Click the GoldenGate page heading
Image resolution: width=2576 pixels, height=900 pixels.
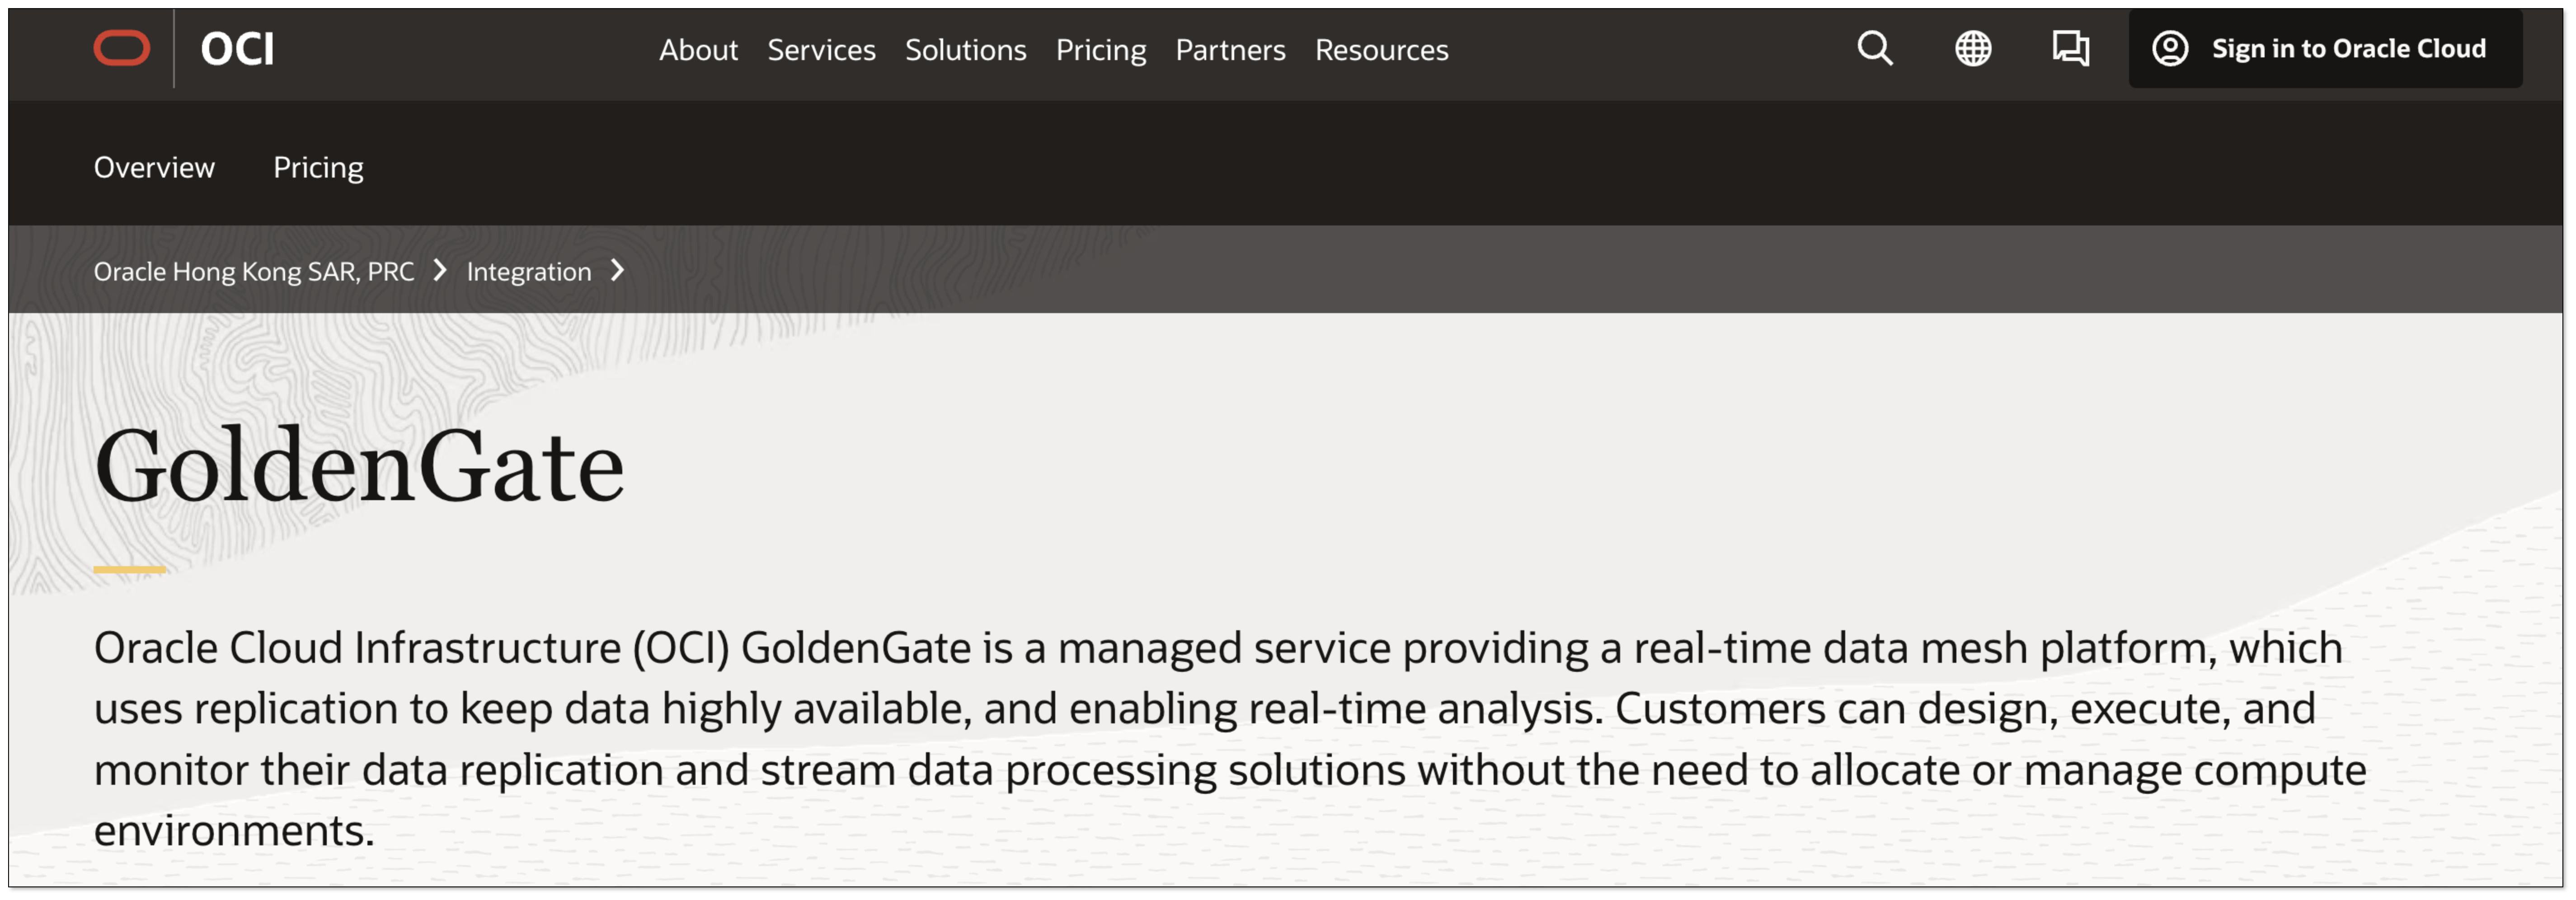(359, 466)
